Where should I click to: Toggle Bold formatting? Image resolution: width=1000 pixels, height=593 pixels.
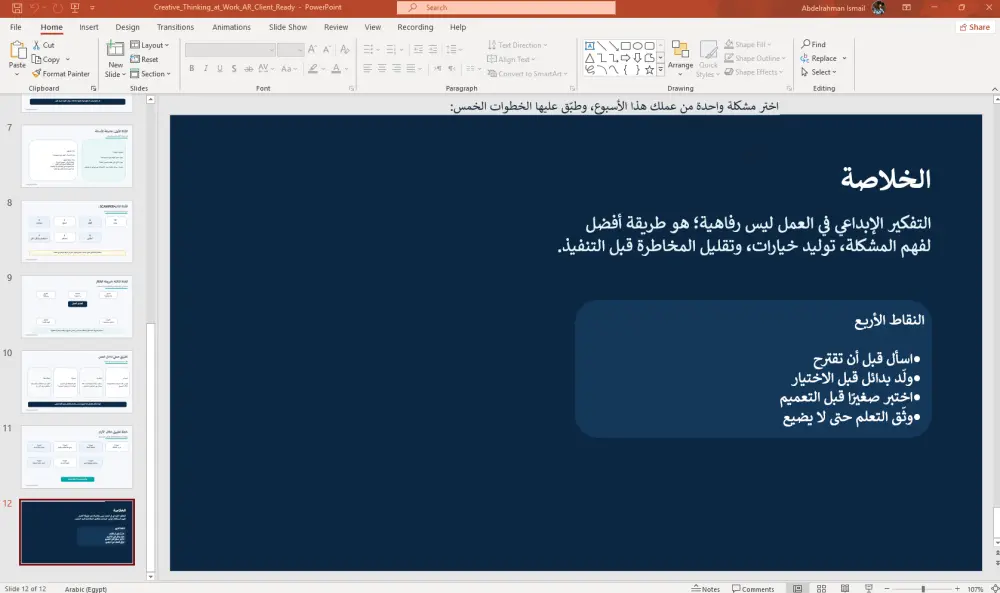(x=191, y=68)
